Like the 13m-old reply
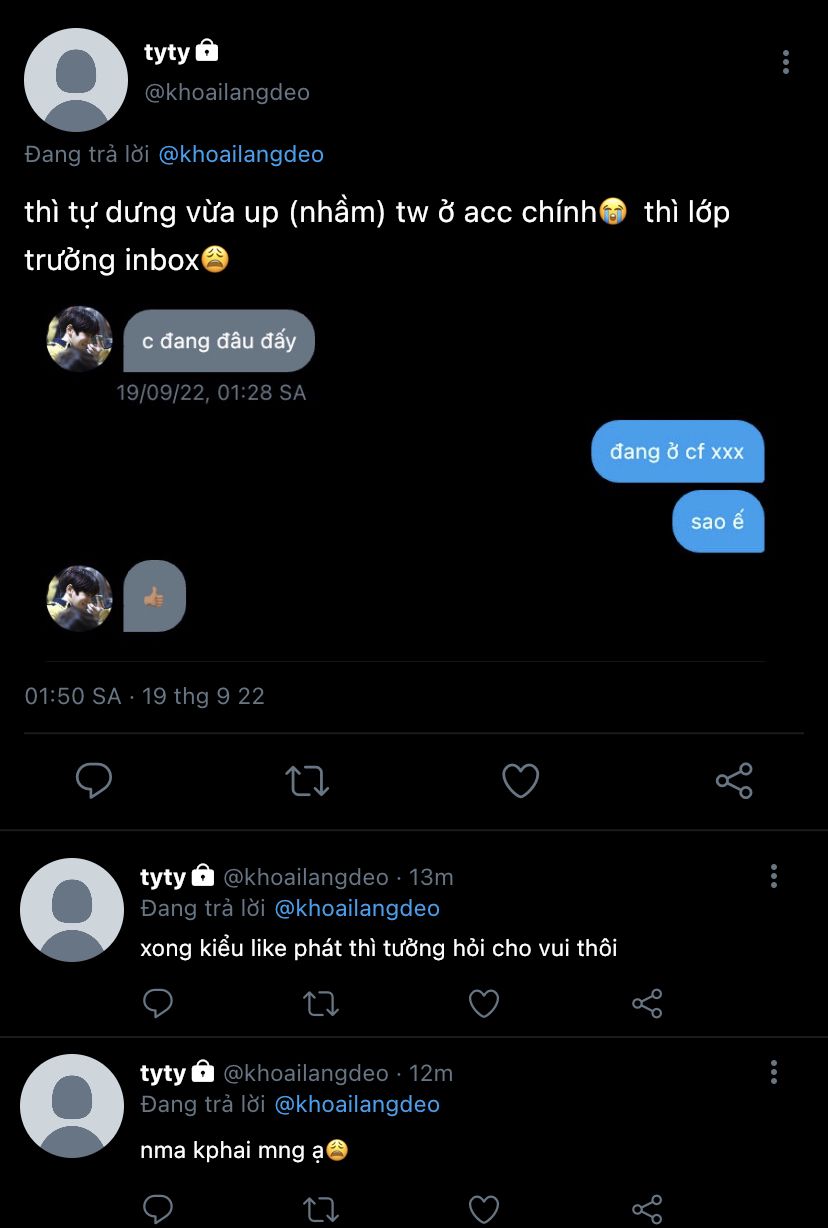Image resolution: width=828 pixels, height=1228 pixels. point(484,1003)
